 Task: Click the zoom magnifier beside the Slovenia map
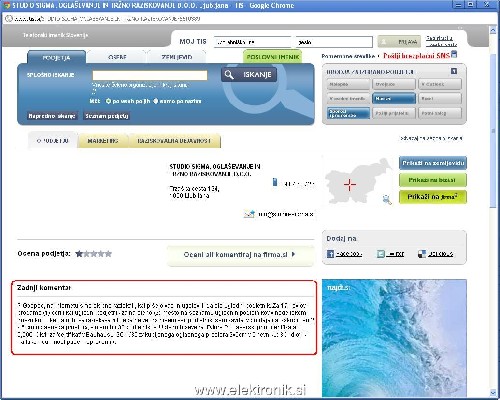[x=387, y=199]
